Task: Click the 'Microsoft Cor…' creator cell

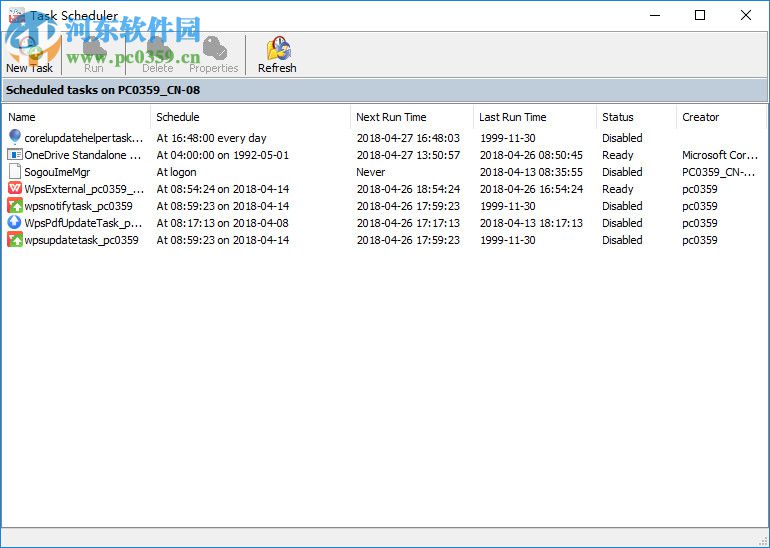Action: coord(720,155)
